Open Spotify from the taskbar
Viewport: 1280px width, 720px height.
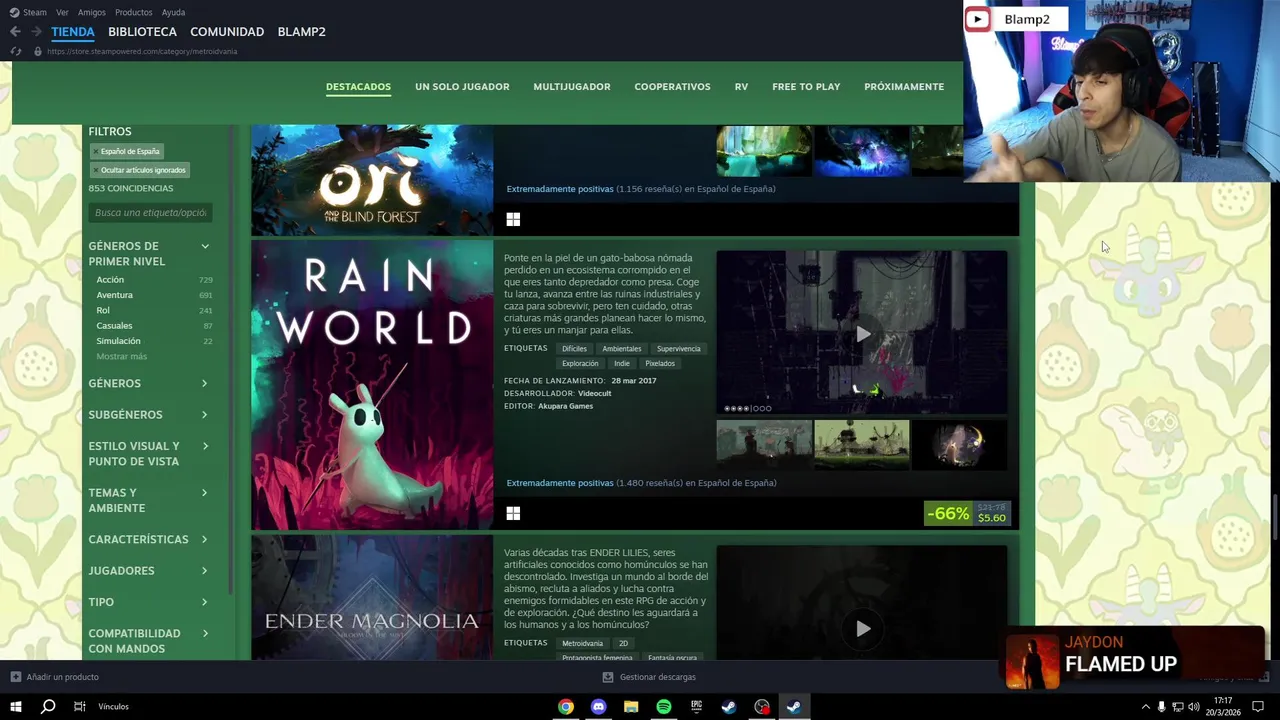click(x=664, y=707)
